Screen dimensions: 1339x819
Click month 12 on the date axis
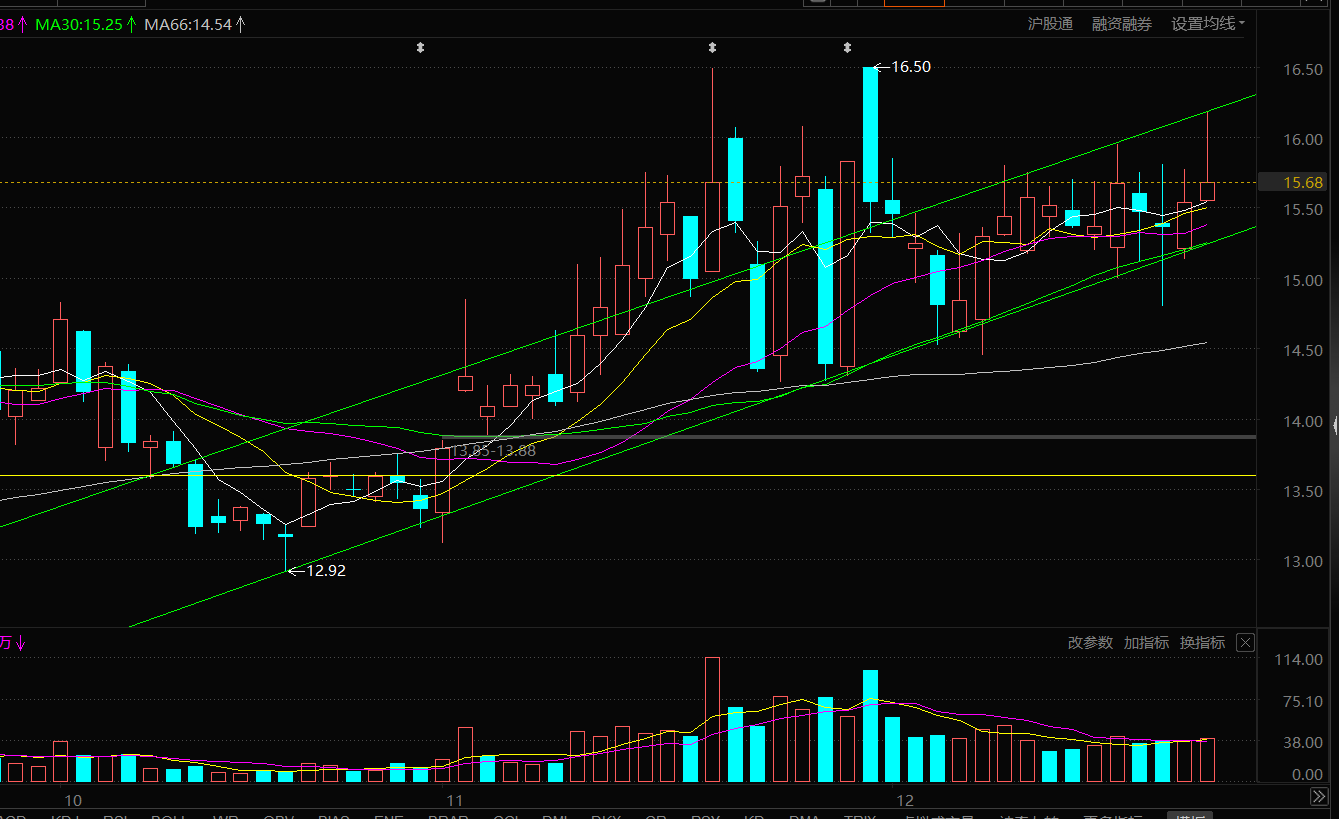pyautogui.click(x=905, y=801)
